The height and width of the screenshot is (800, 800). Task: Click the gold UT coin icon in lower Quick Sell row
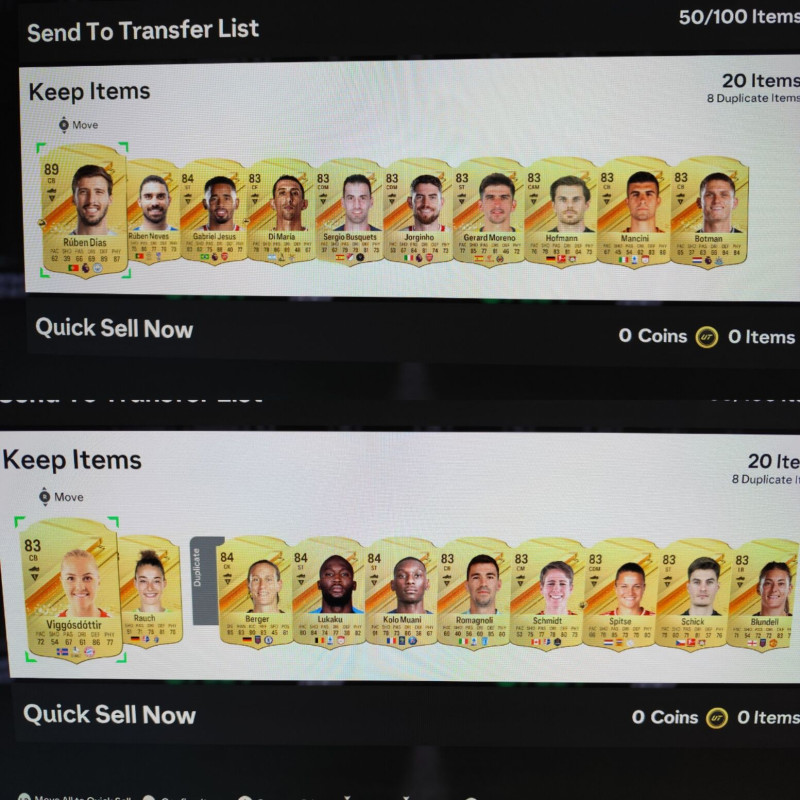717,718
